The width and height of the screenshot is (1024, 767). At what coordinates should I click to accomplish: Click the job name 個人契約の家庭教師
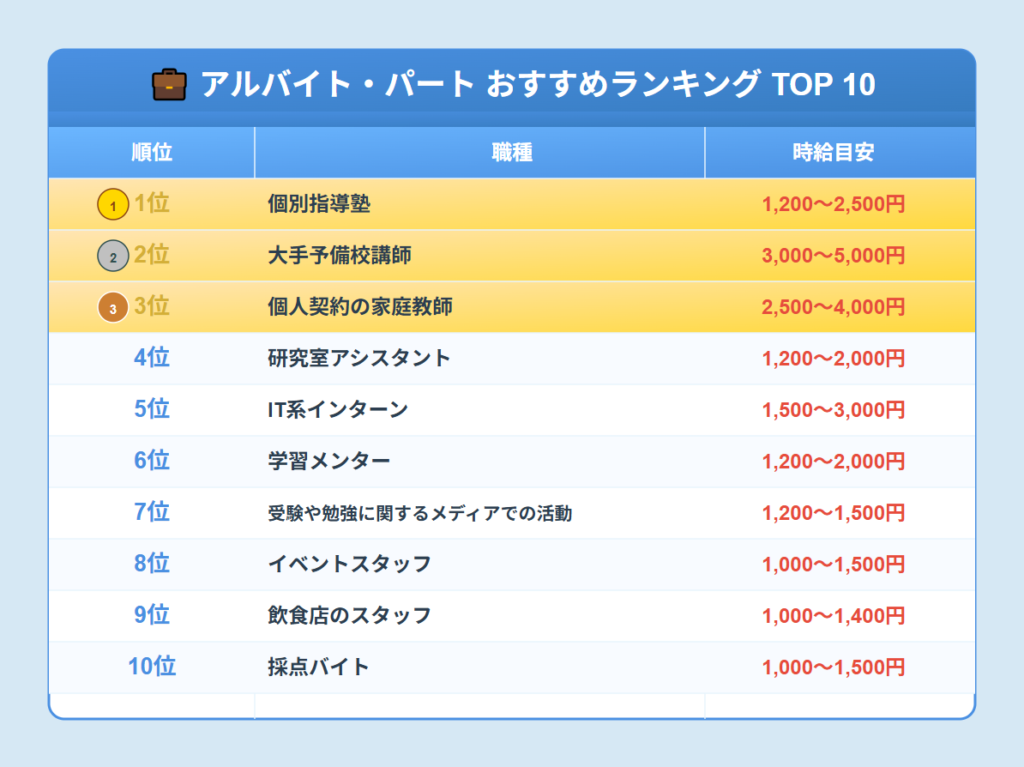[x=360, y=306]
